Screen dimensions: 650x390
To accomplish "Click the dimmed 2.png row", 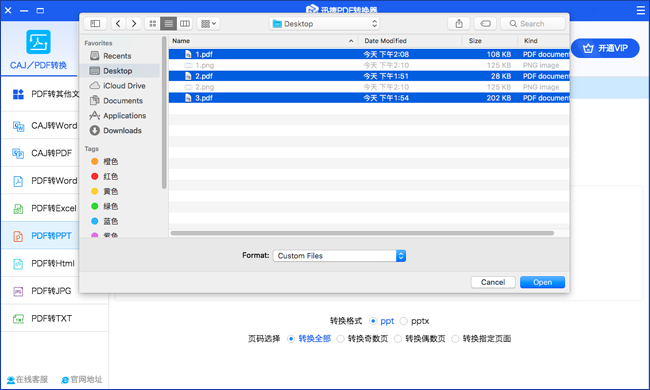I will (369, 87).
